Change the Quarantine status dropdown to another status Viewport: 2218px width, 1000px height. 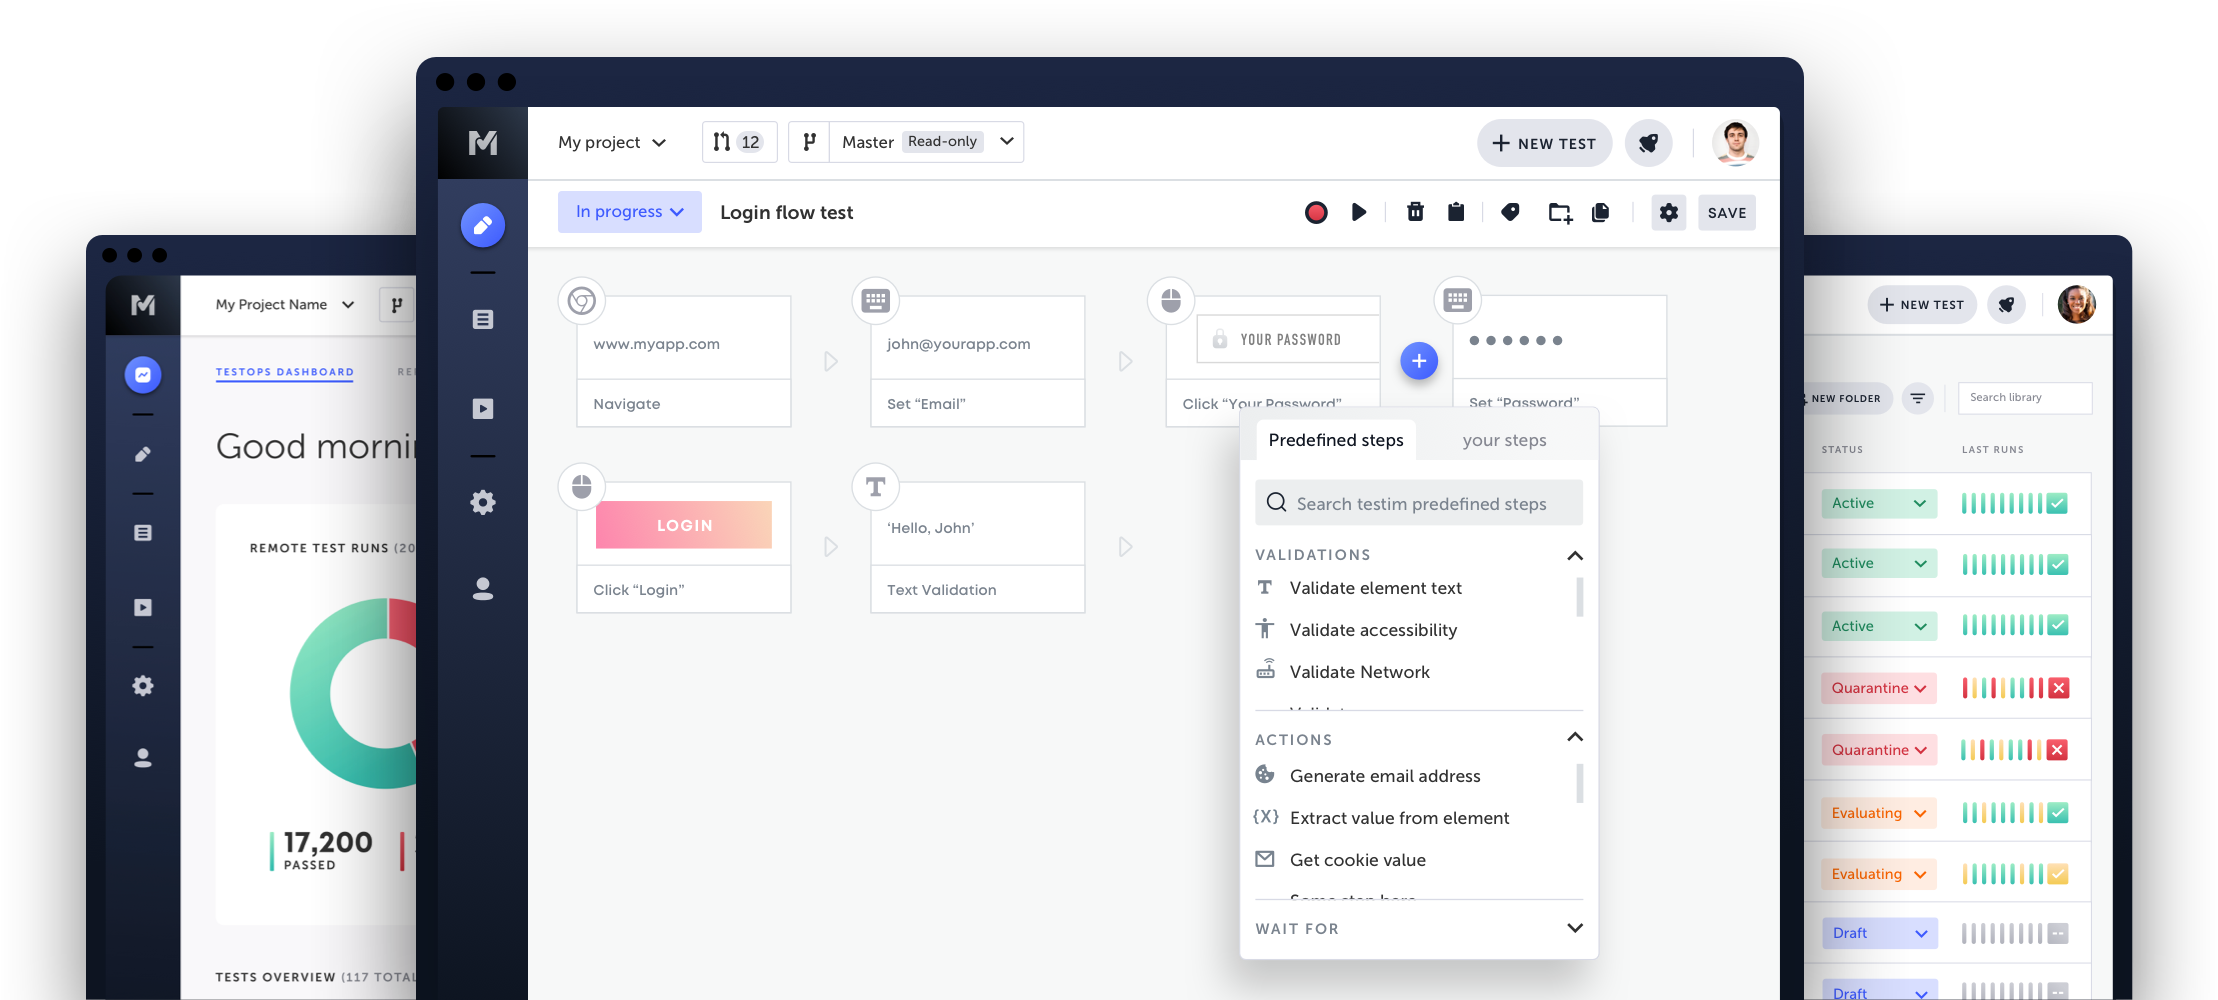[1878, 688]
